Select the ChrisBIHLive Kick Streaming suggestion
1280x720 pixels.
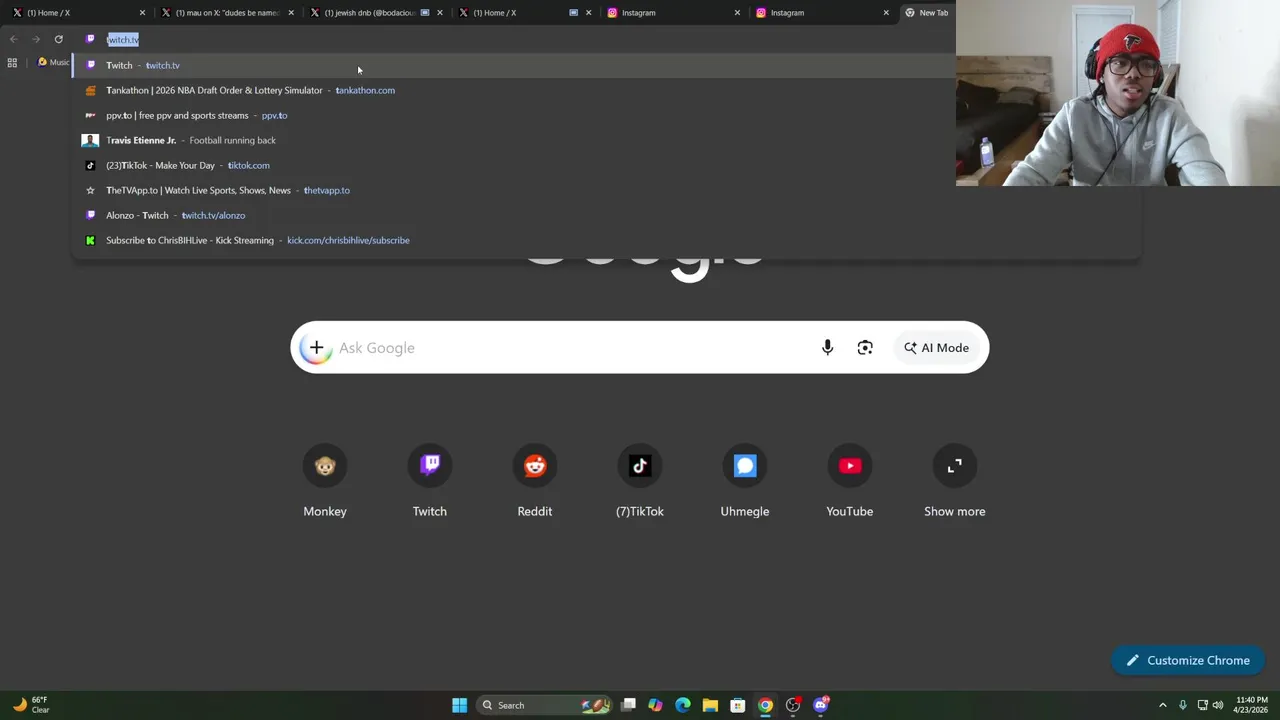pos(606,240)
